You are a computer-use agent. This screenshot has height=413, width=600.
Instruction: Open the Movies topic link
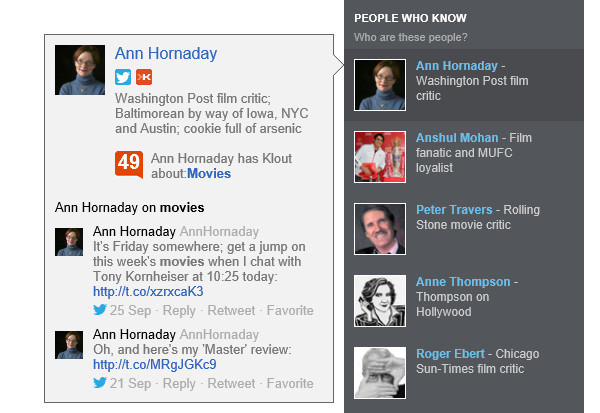pos(209,174)
